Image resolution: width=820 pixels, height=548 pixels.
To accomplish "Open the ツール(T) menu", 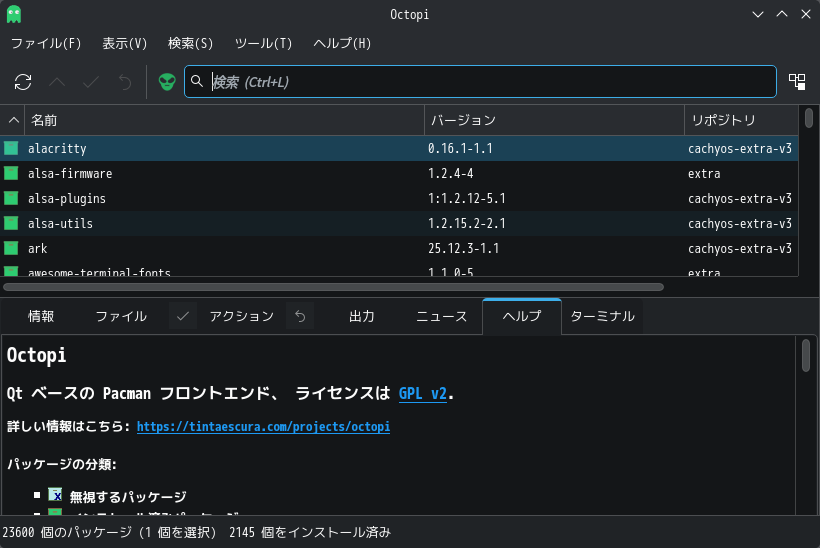I will click(x=263, y=43).
